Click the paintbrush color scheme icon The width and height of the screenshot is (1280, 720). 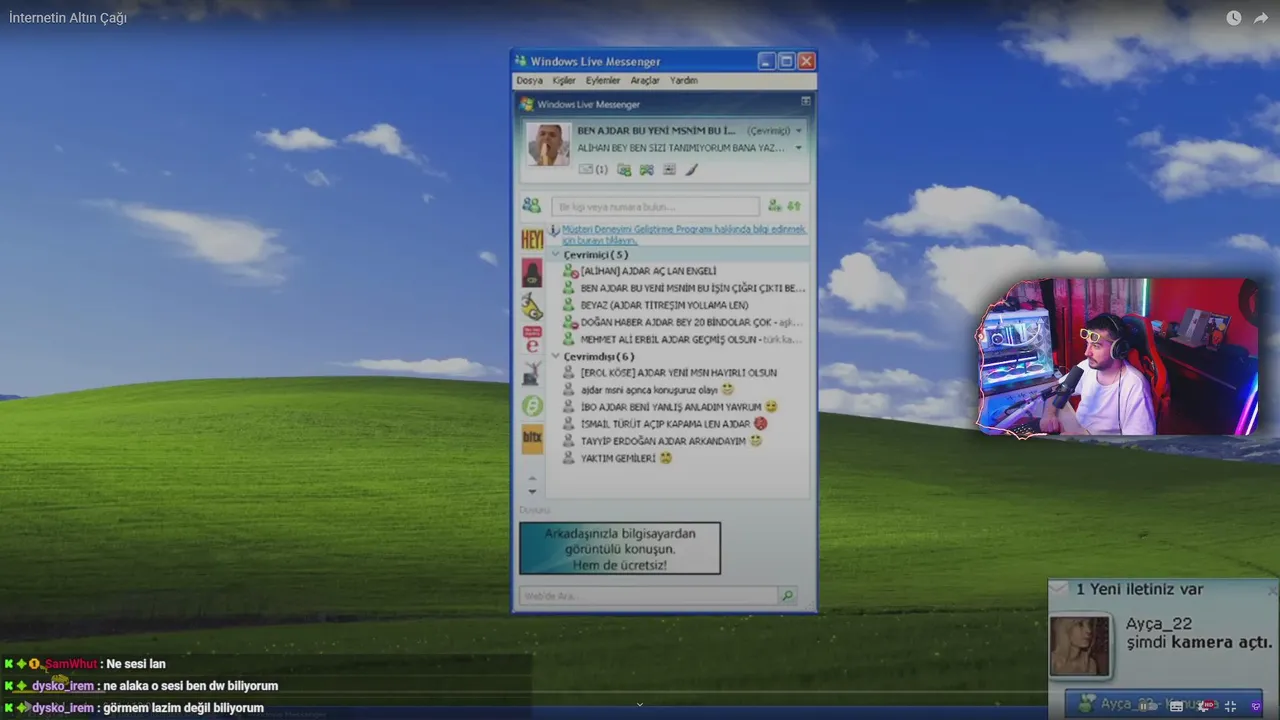pos(691,170)
